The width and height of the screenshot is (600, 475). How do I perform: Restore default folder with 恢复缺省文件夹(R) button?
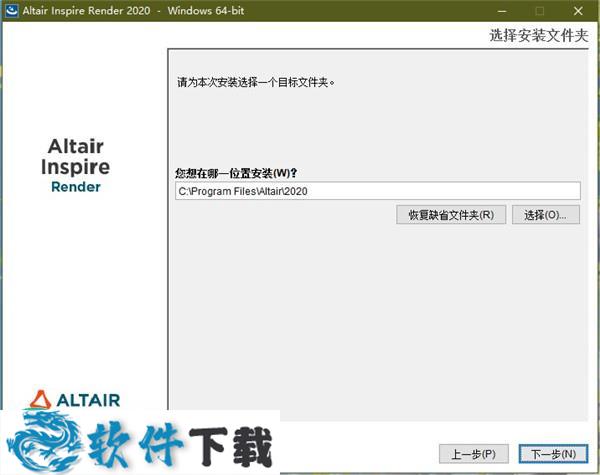point(451,215)
